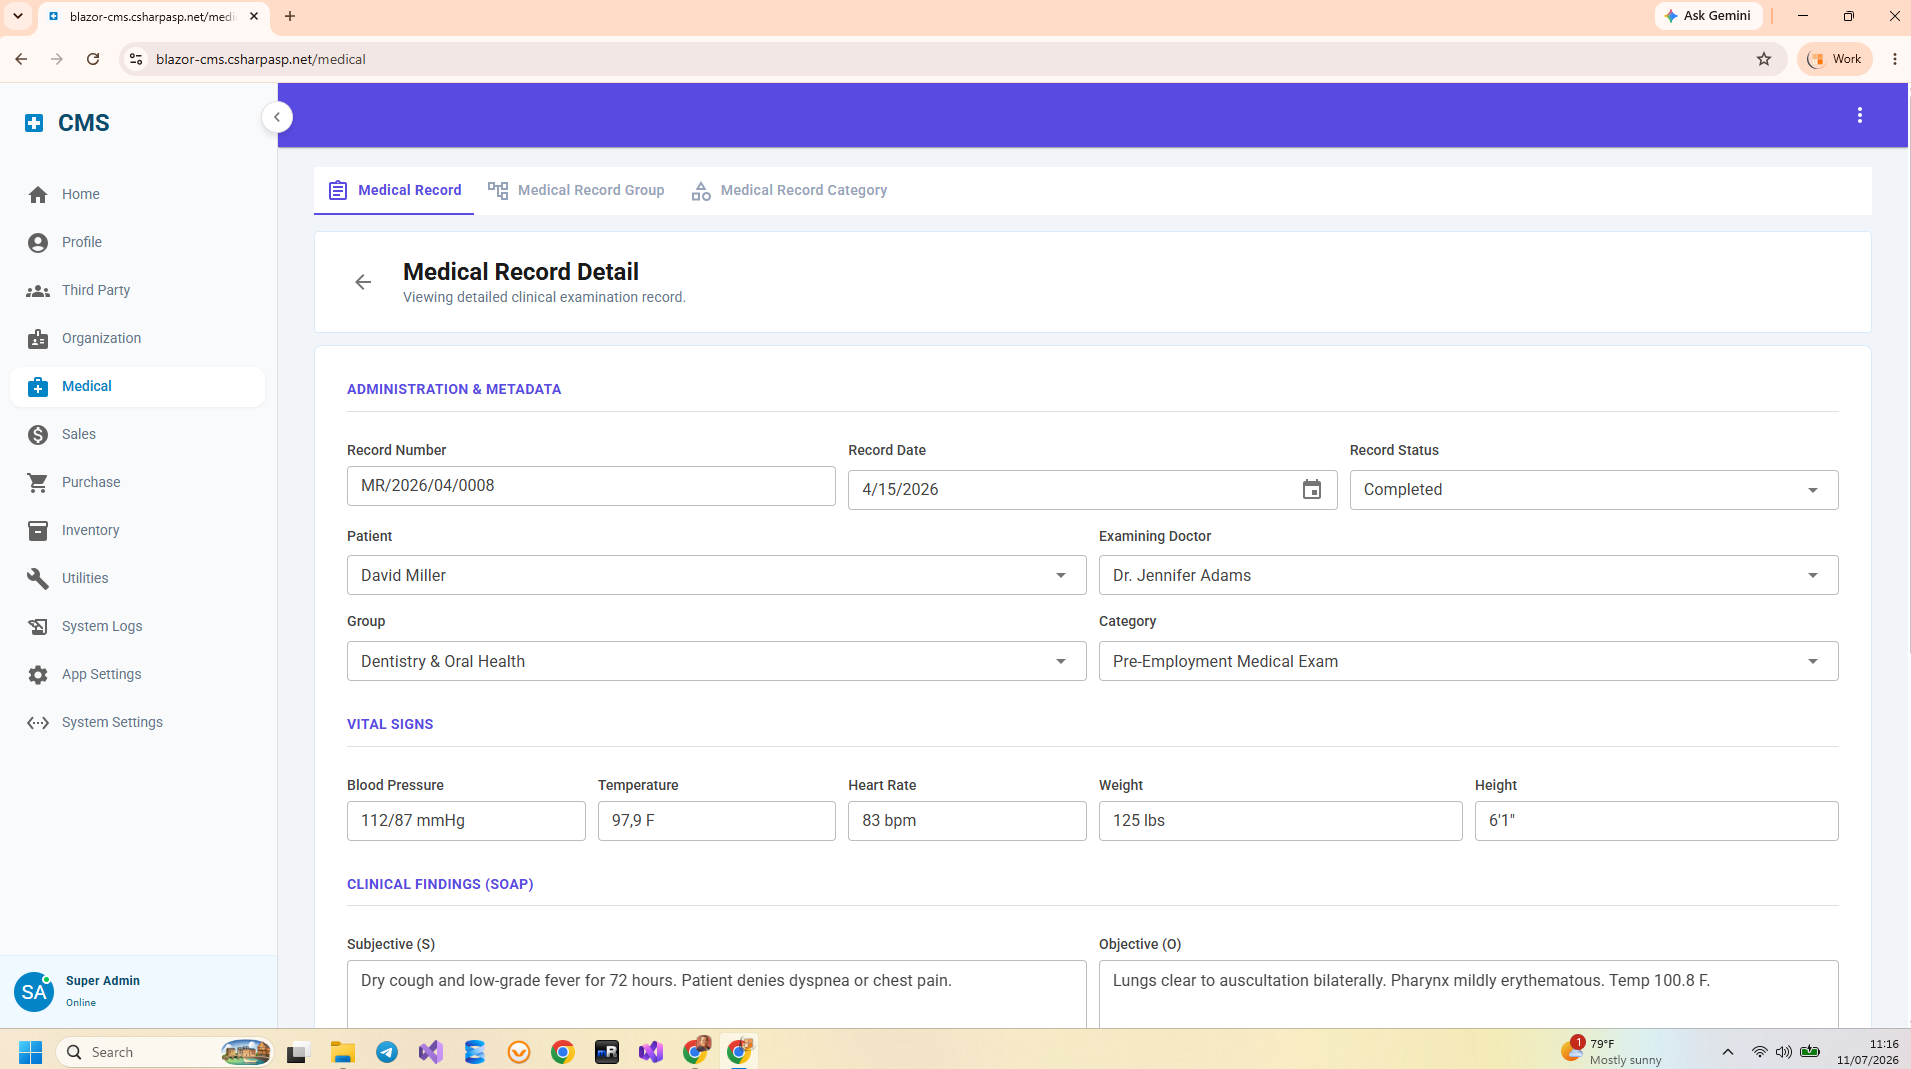This screenshot has height=1069, width=1911.
Task: Click the Ask Gemini button
Action: (1708, 16)
